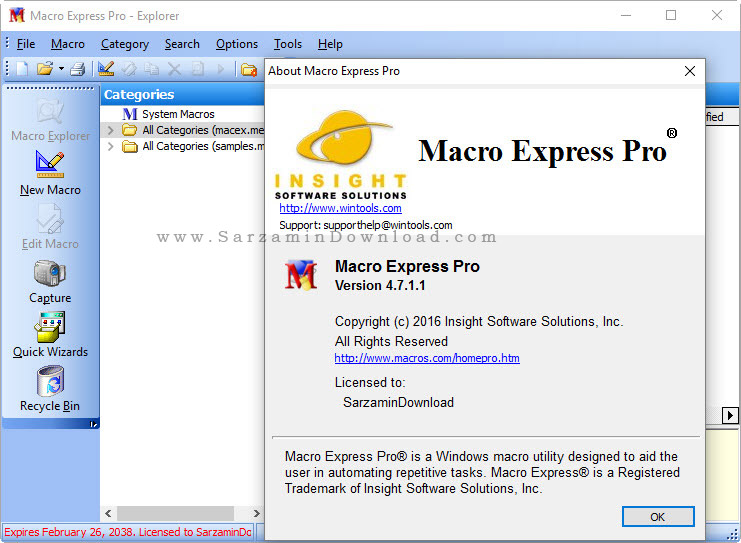Click New Macro in the sidebar
The height and width of the screenshot is (543, 741).
pos(50,173)
